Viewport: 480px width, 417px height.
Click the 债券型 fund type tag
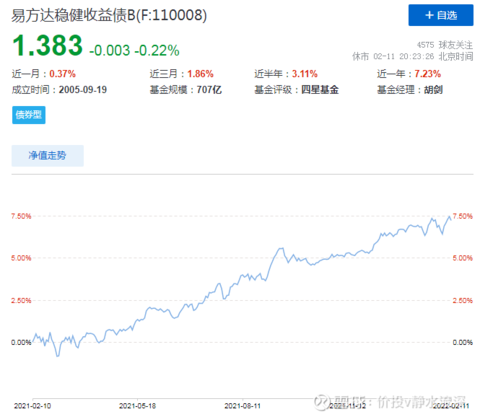click(x=29, y=115)
